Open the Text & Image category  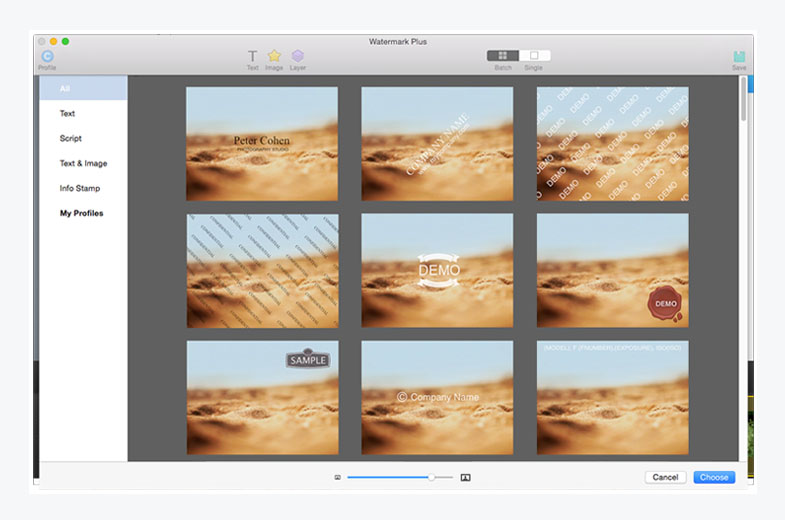pos(83,163)
